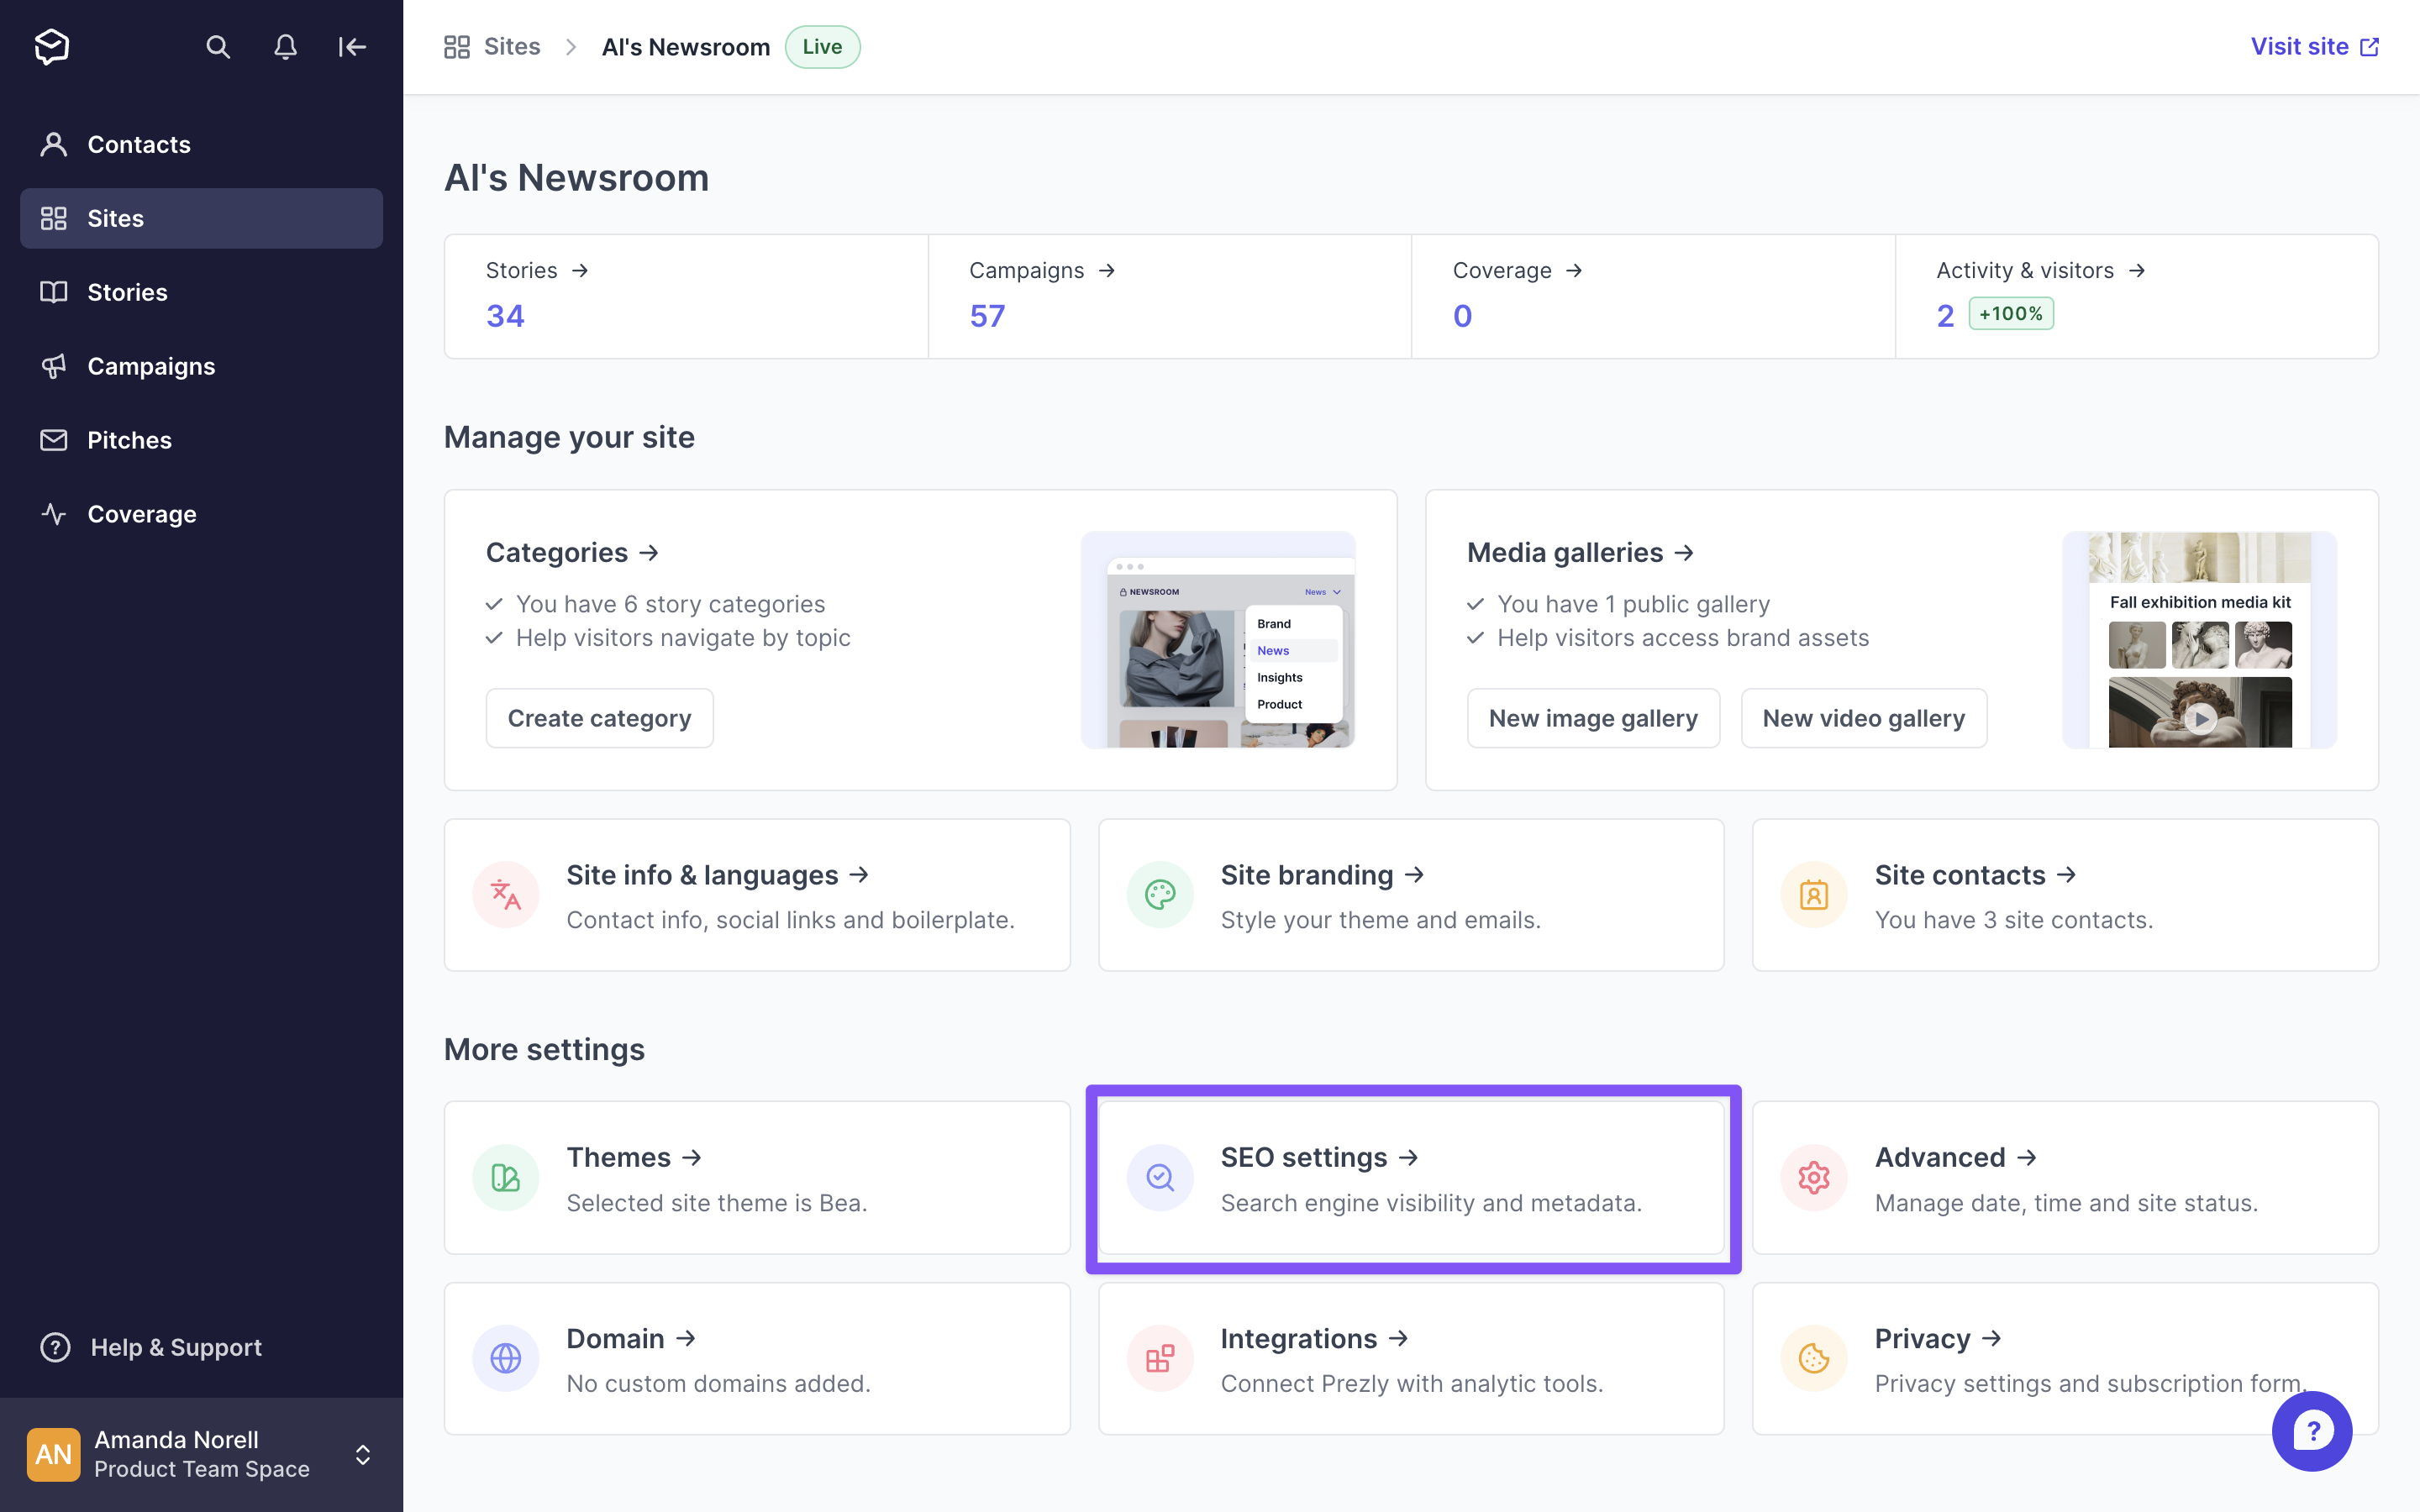This screenshot has height=1512, width=2420.
Task: Click Create category button
Action: pos(599,718)
